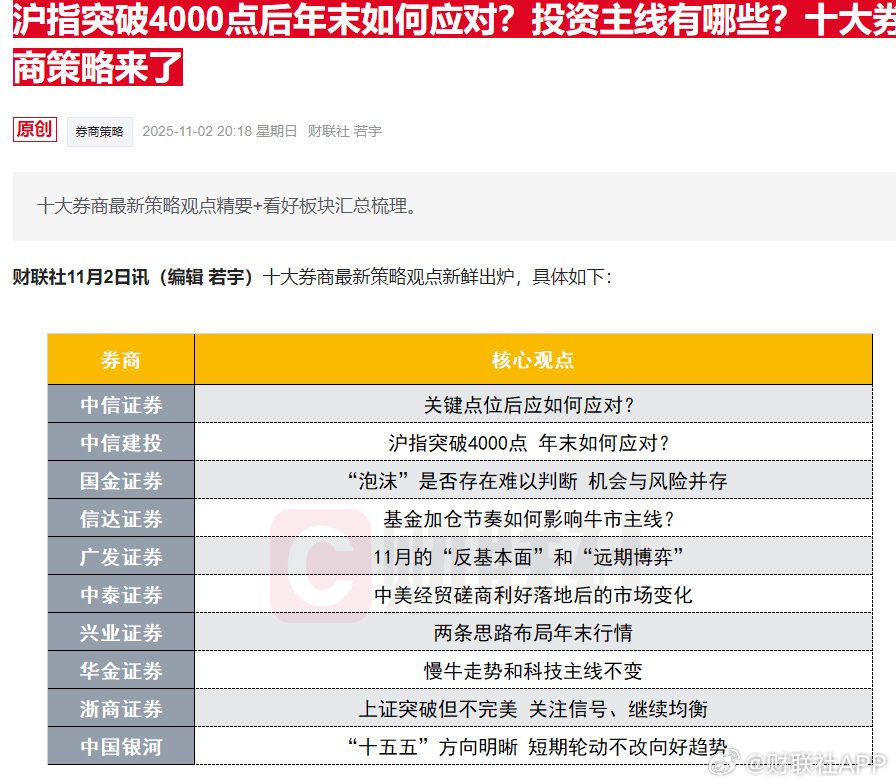The width and height of the screenshot is (896, 784).
Task: Click the 原创 original content badge
Action: point(34,130)
